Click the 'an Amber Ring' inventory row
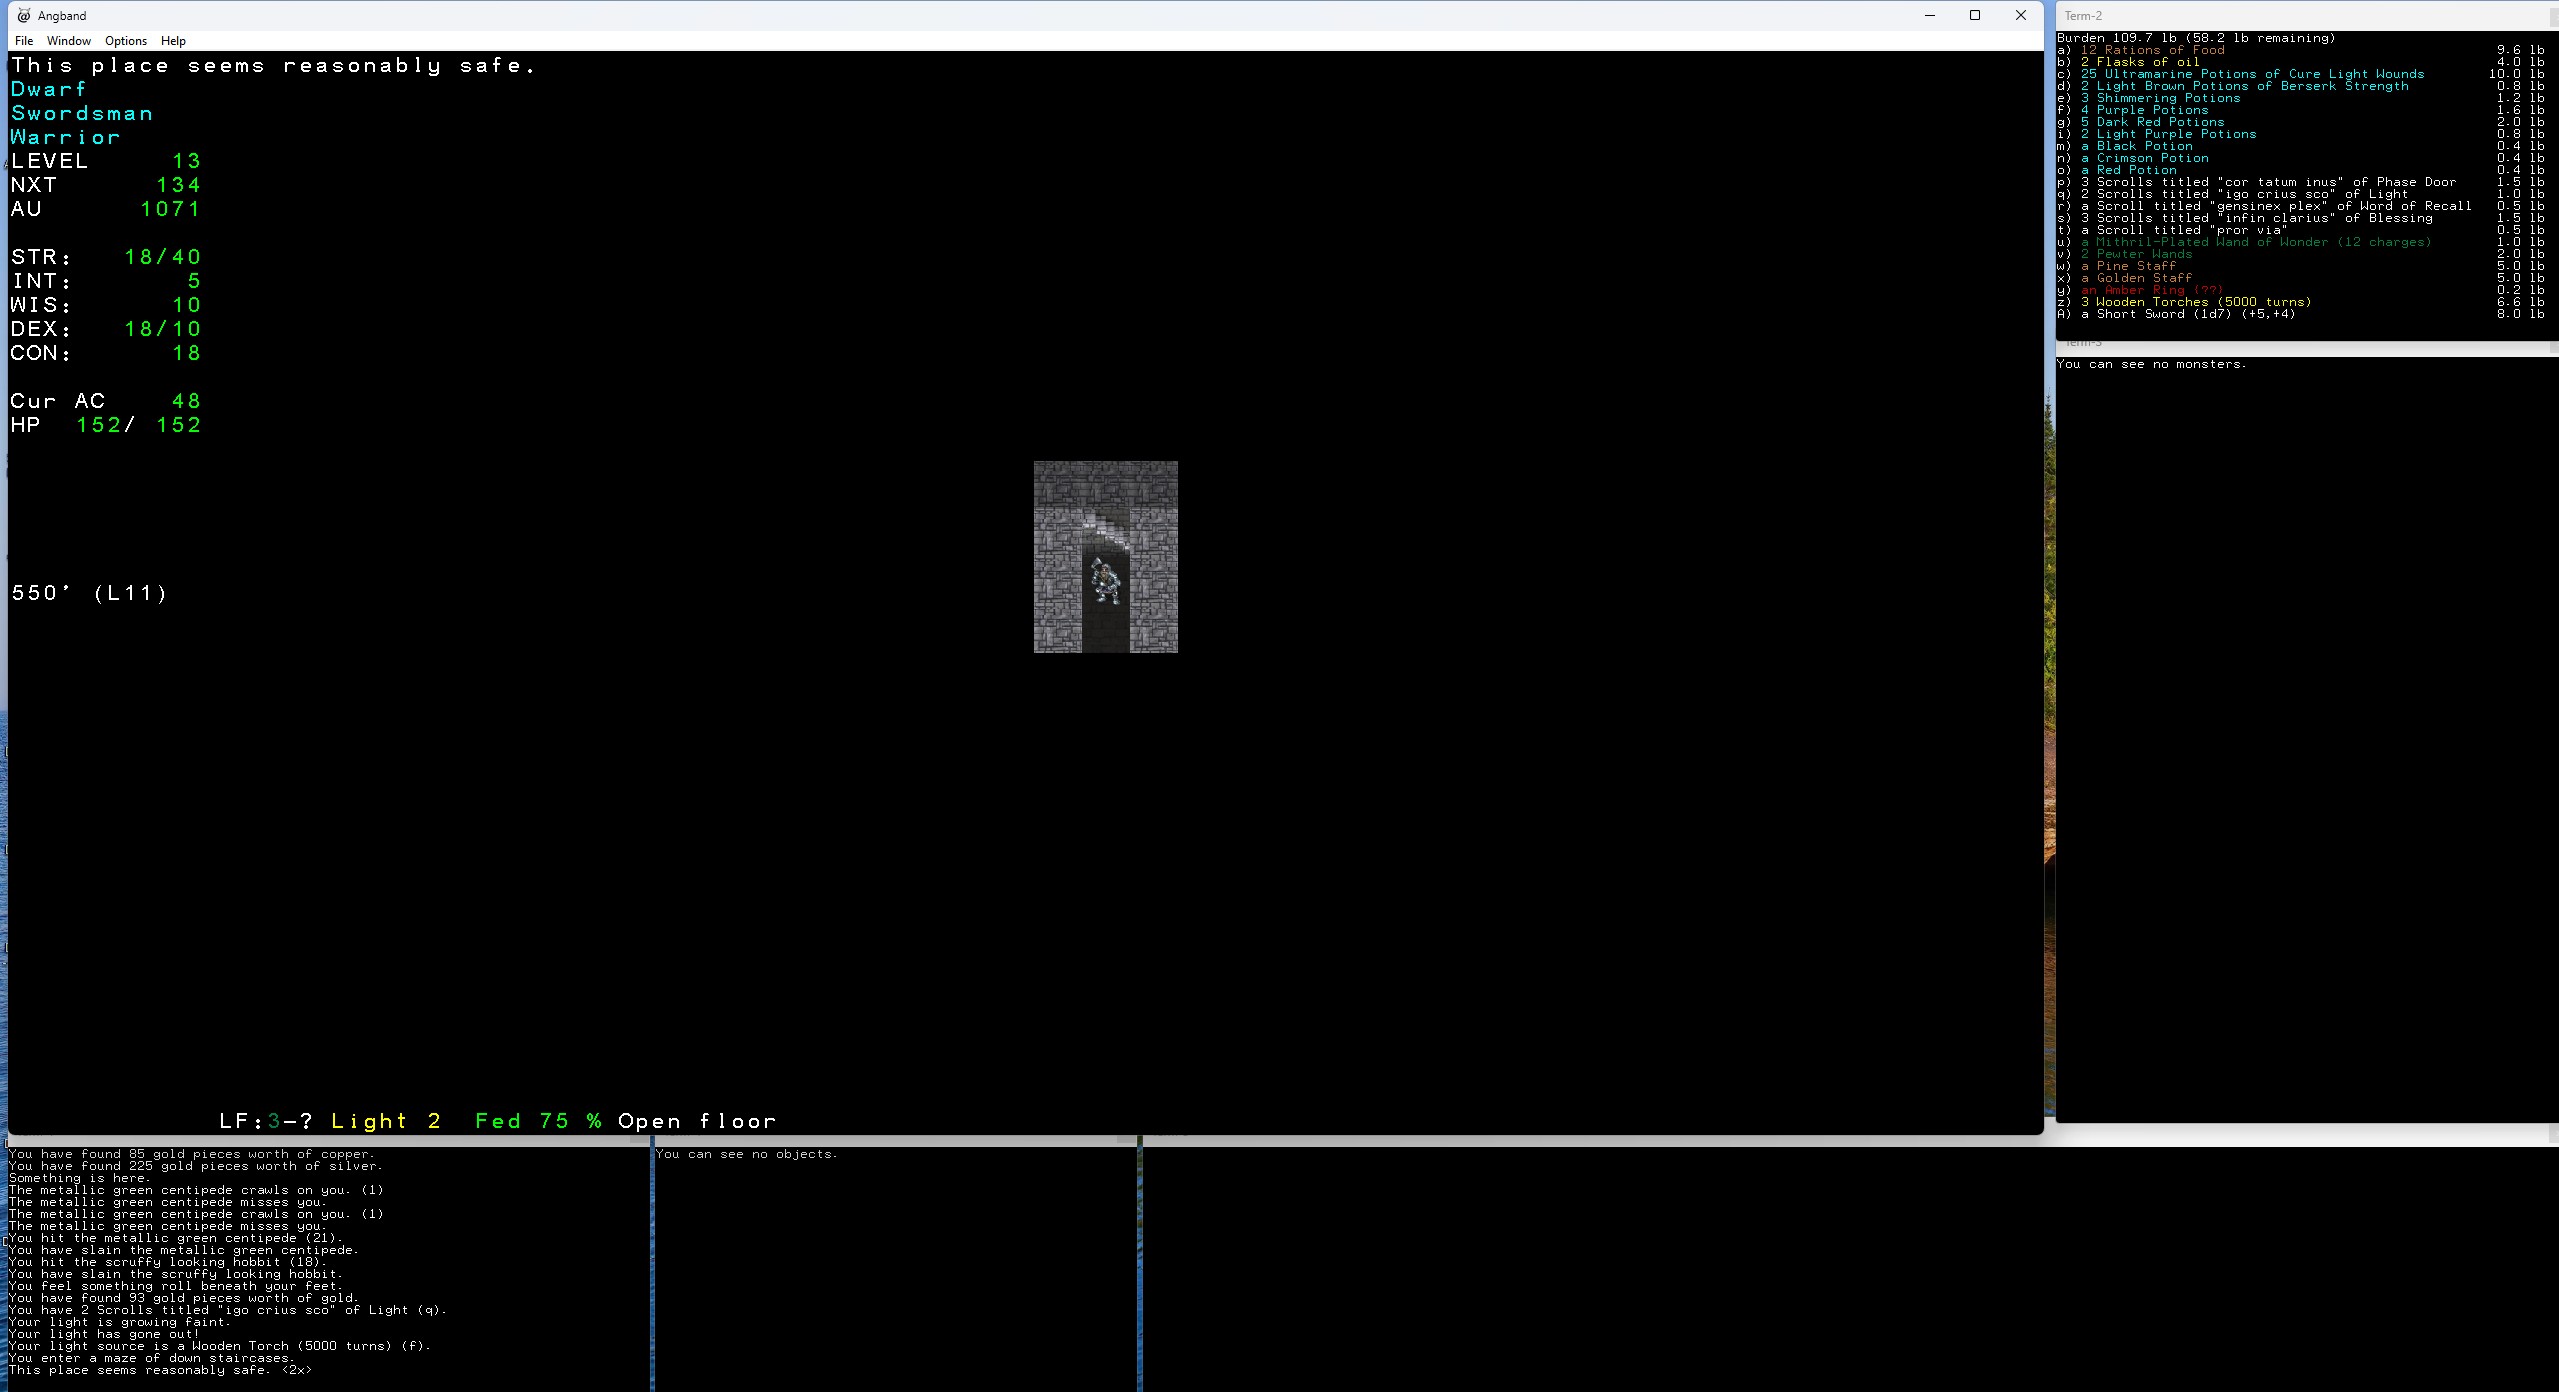The width and height of the screenshot is (2559, 1392). coord(2301,290)
